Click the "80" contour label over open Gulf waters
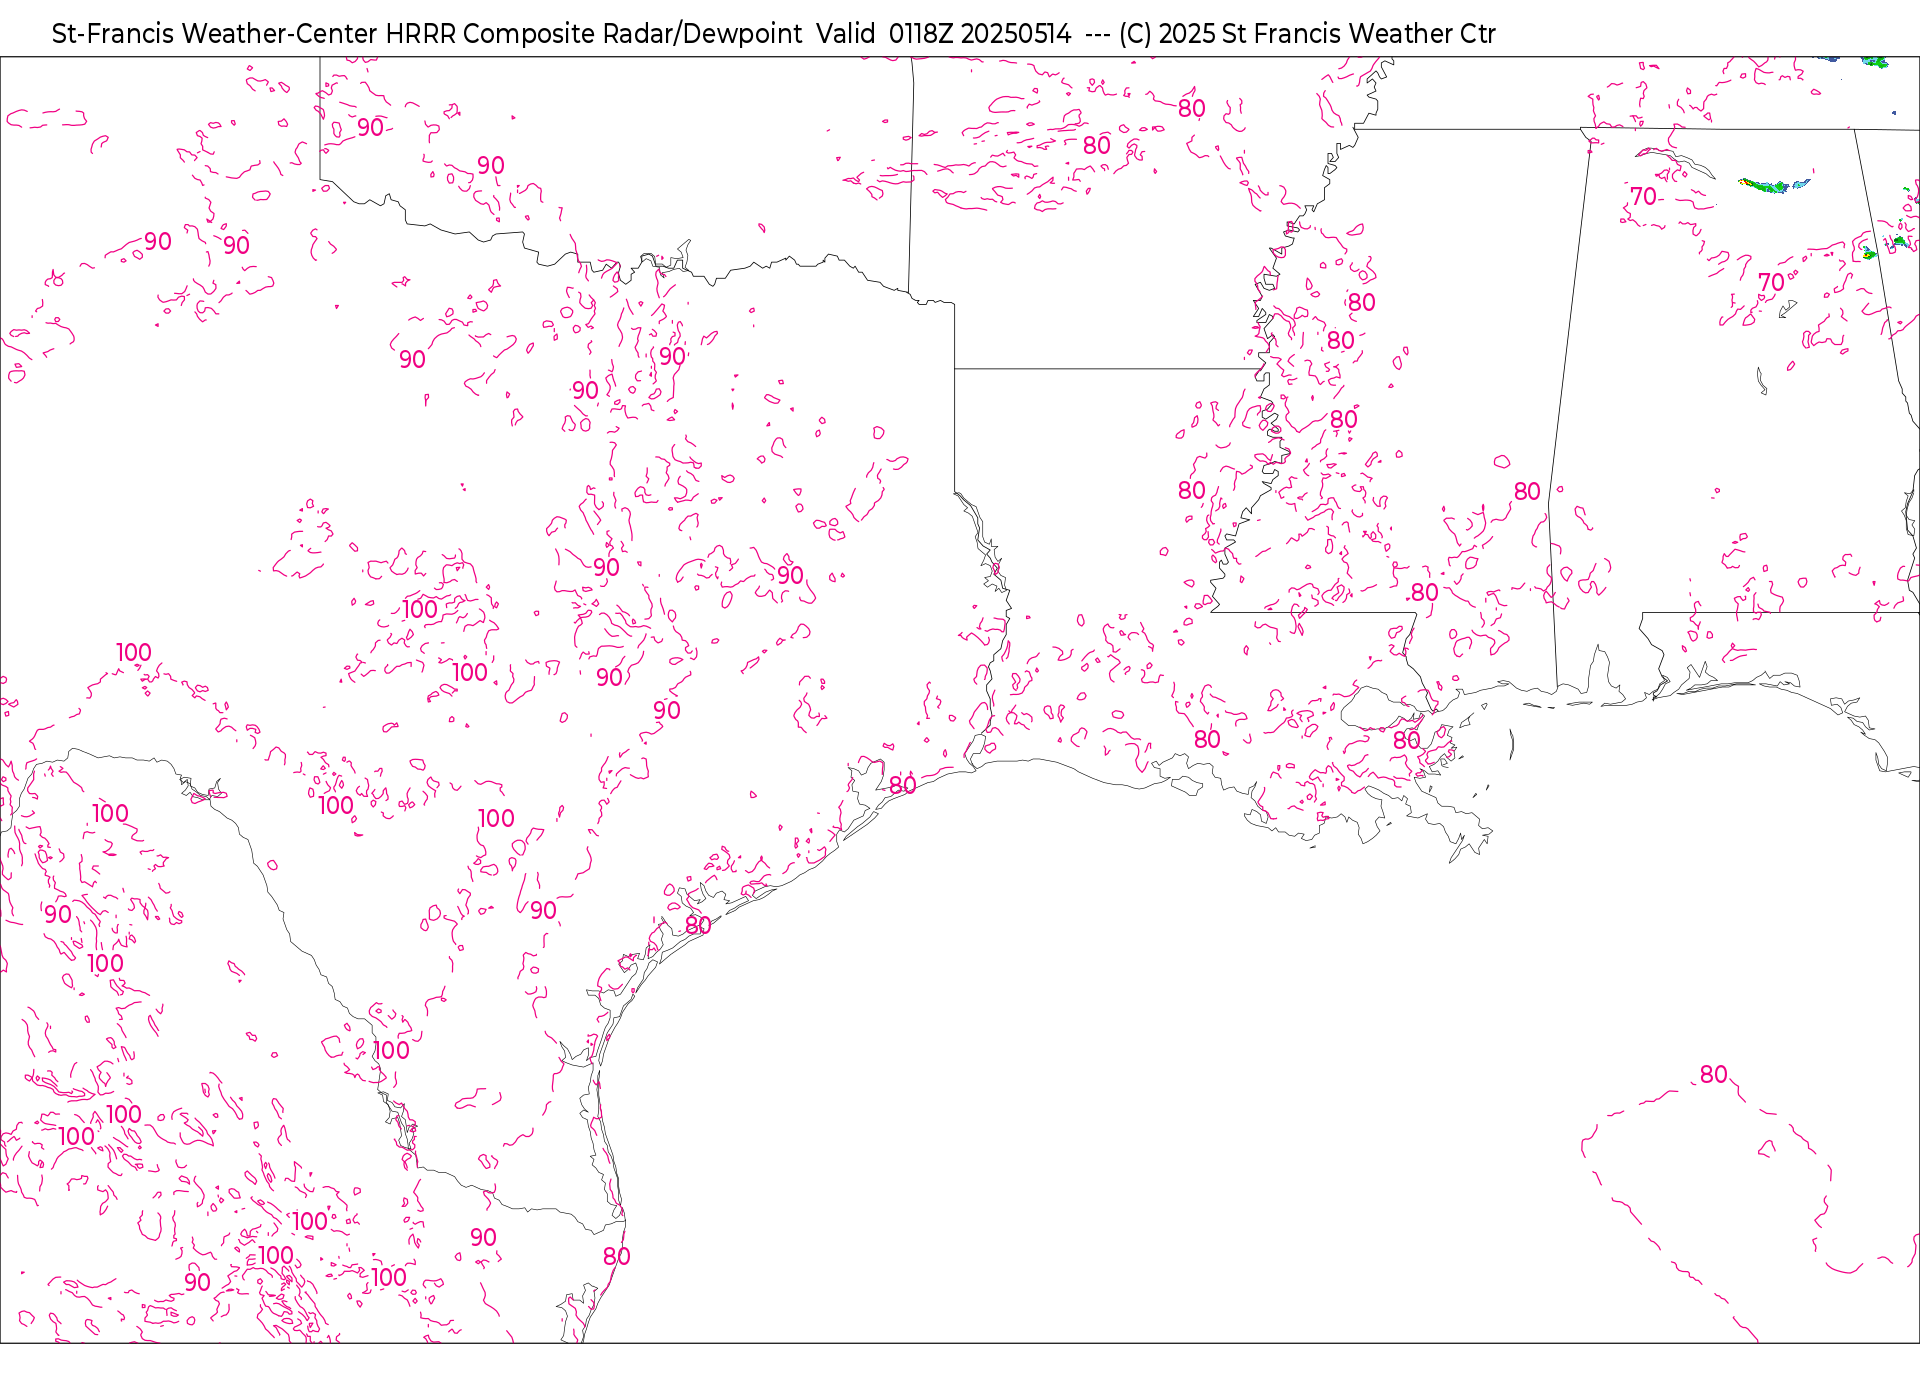The width and height of the screenshot is (1920, 1400). click(x=1714, y=1075)
